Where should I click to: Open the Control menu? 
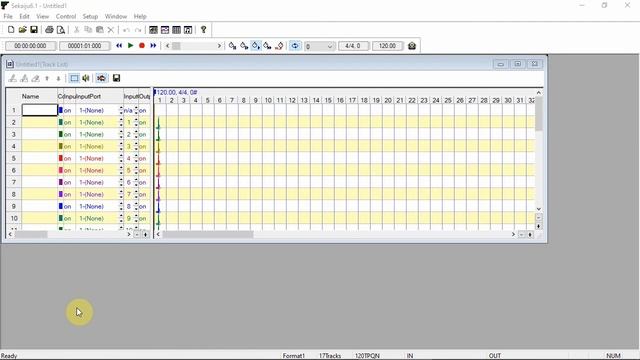coord(66,16)
